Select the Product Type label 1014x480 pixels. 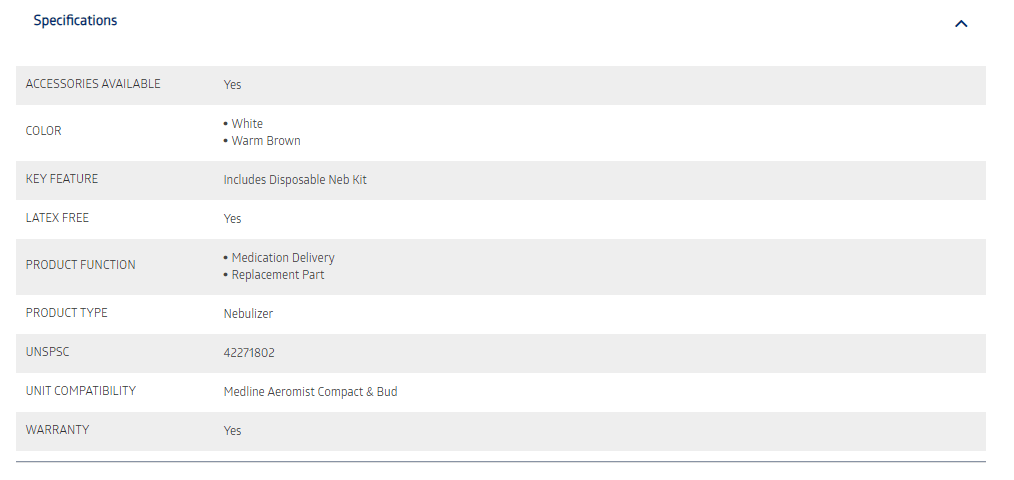66,313
